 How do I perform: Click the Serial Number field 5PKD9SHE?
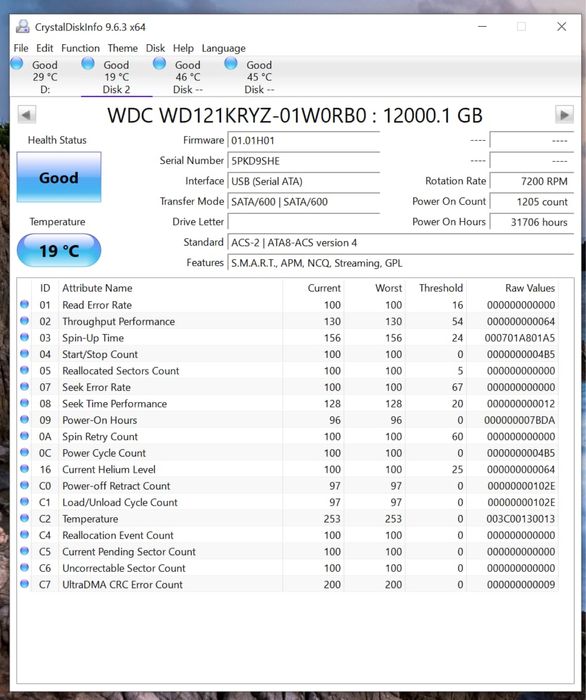(x=303, y=161)
